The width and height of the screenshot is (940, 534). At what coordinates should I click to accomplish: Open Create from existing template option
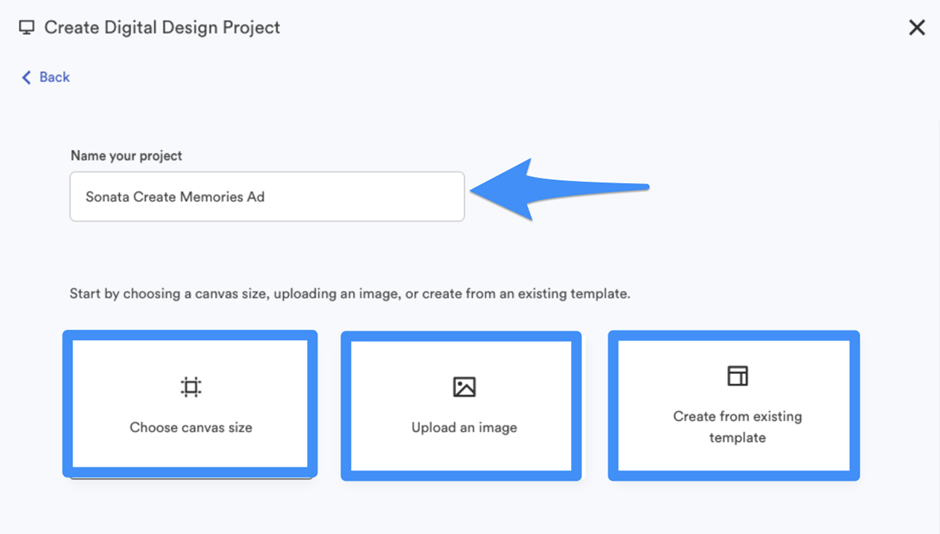pyautogui.click(x=734, y=406)
